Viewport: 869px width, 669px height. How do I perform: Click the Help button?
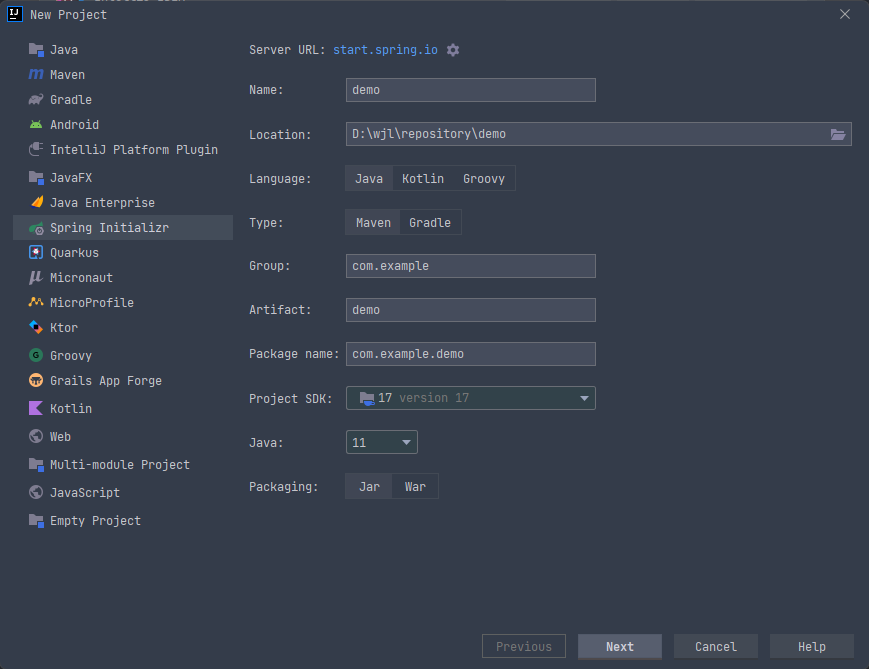(811, 646)
